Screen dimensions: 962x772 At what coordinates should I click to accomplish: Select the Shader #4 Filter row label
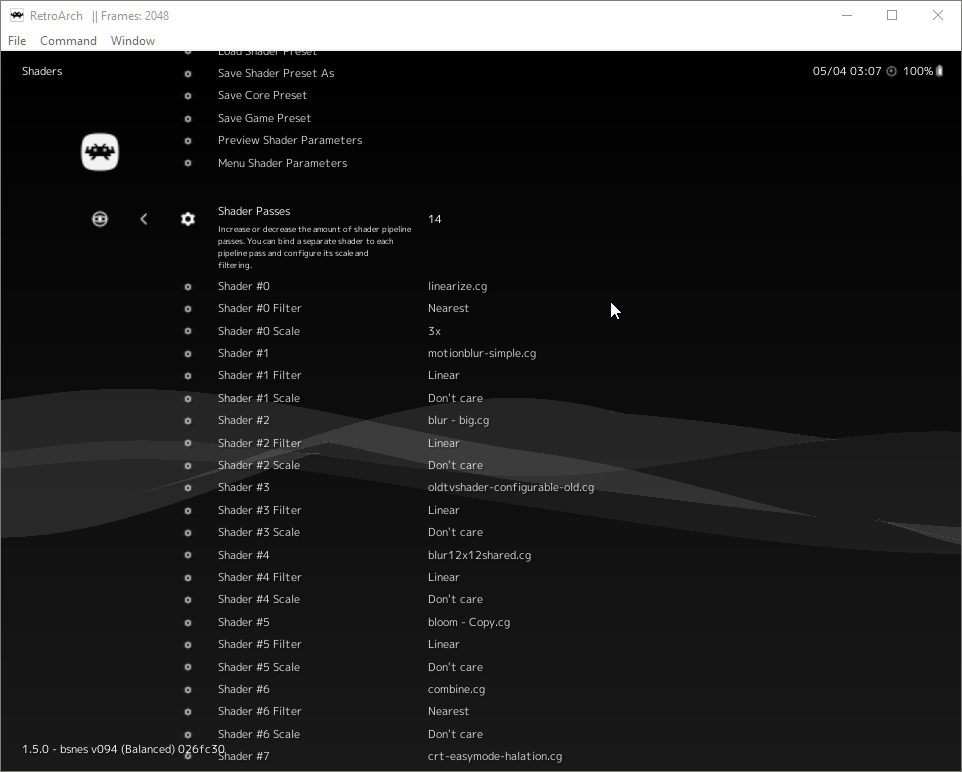point(260,577)
